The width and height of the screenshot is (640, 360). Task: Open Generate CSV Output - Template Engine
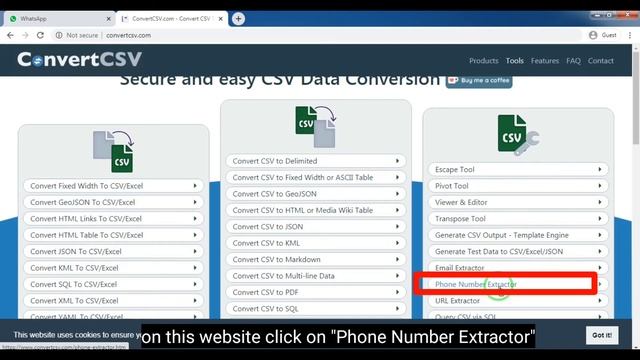pos(518,235)
